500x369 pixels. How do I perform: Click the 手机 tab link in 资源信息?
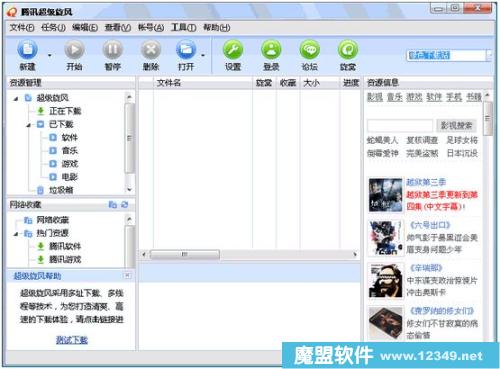pyautogui.click(x=454, y=97)
